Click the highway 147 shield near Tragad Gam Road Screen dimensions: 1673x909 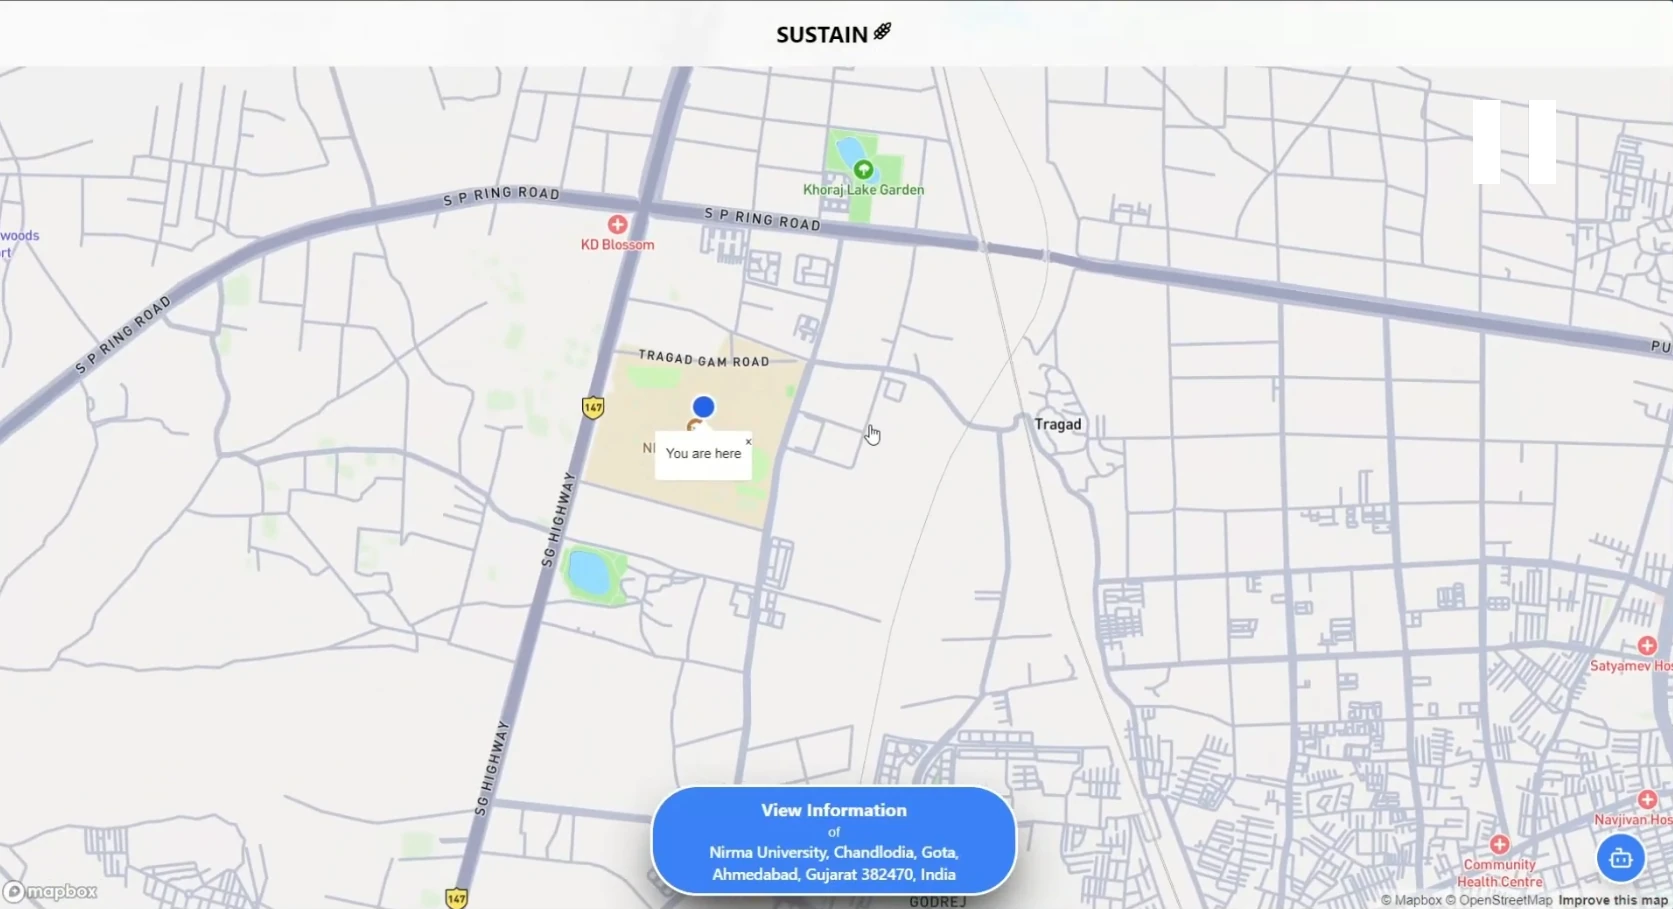click(x=593, y=407)
